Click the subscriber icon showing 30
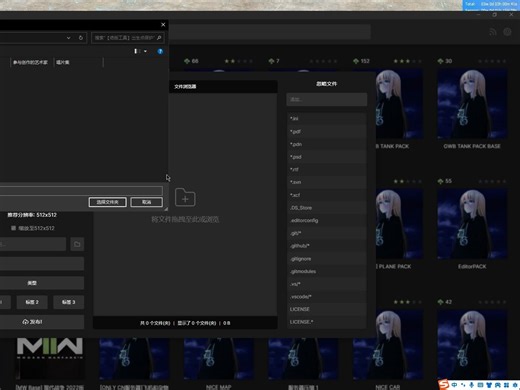 pyautogui.click(x=440, y=61)
